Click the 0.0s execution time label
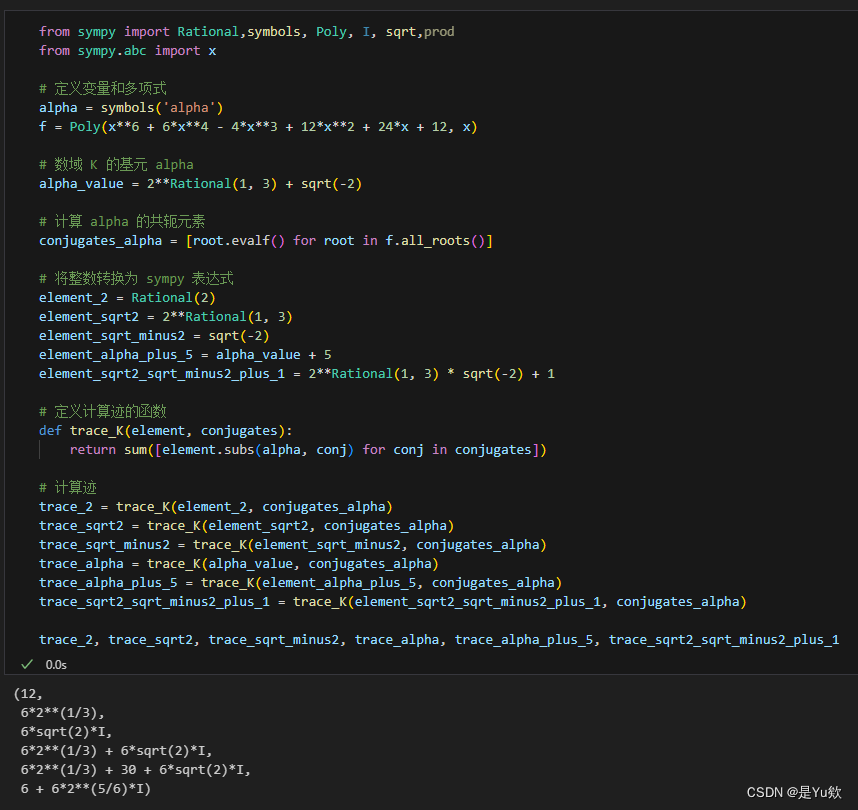This screenshot has width=858, height=810. [56, 664]
